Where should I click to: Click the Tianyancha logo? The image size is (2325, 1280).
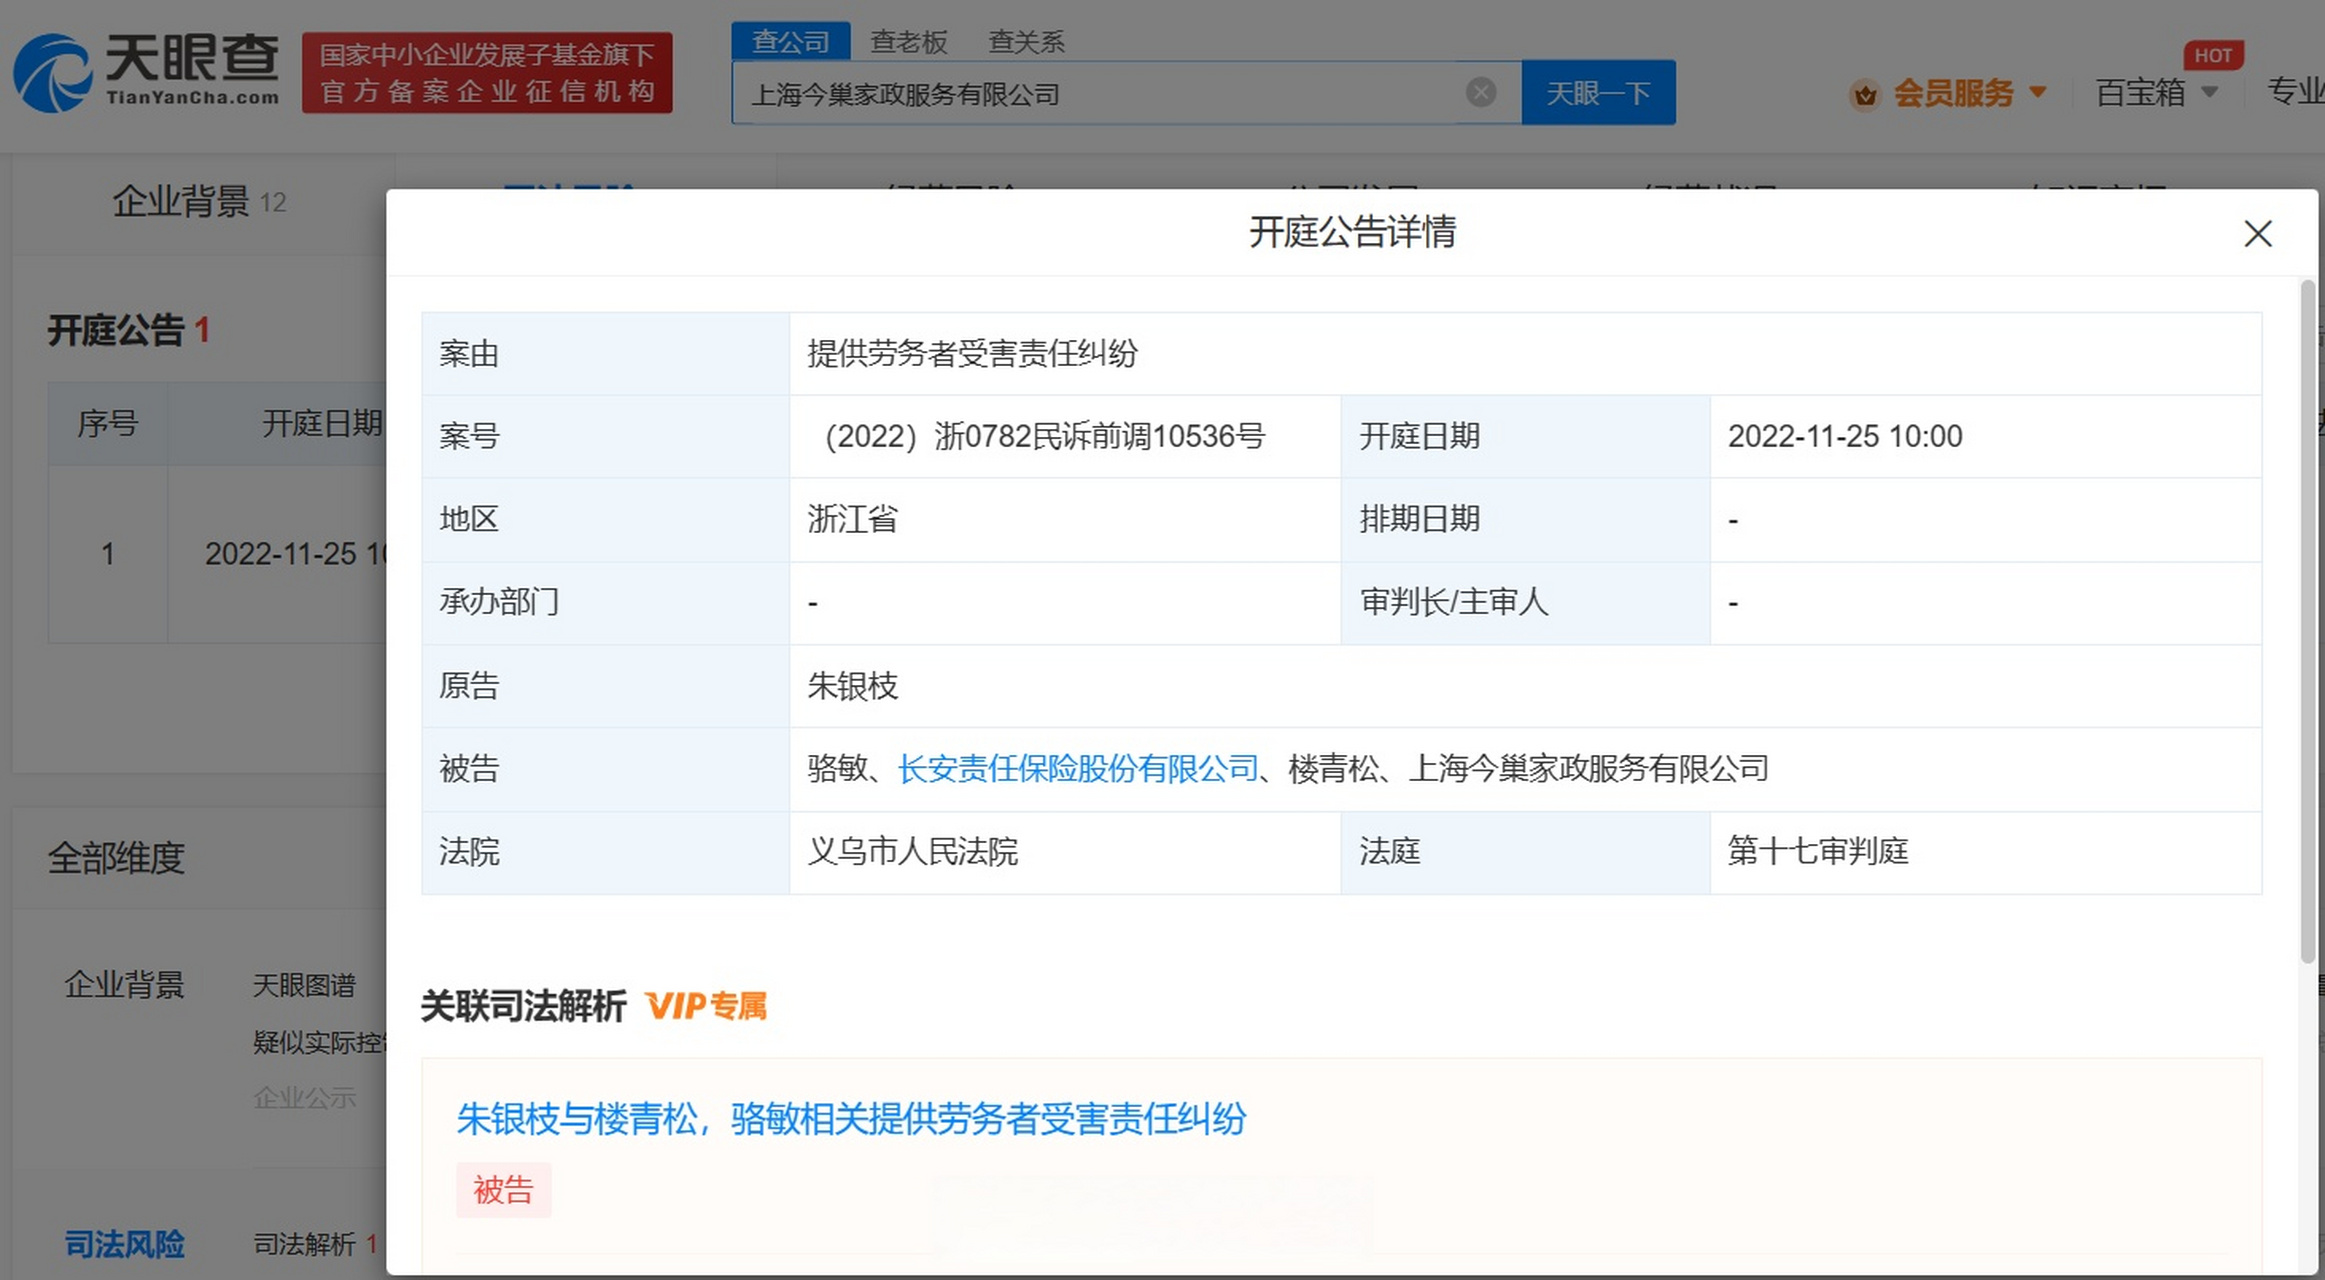[147, 71]
